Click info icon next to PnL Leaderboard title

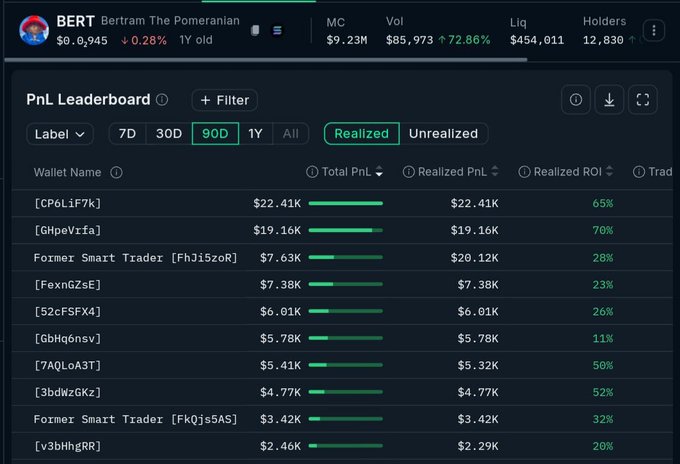point(162,100)
